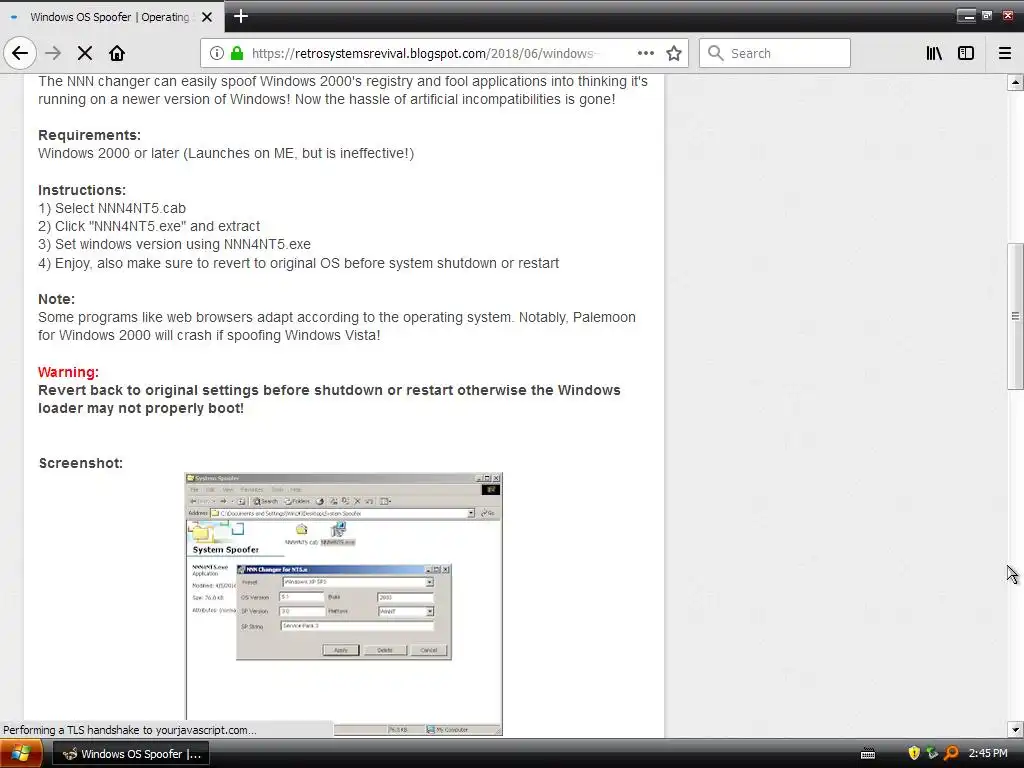Image resolution: width=1024 pixels, height=768 pixels.
Task: Click the Note heading
Action: [56, 299]
